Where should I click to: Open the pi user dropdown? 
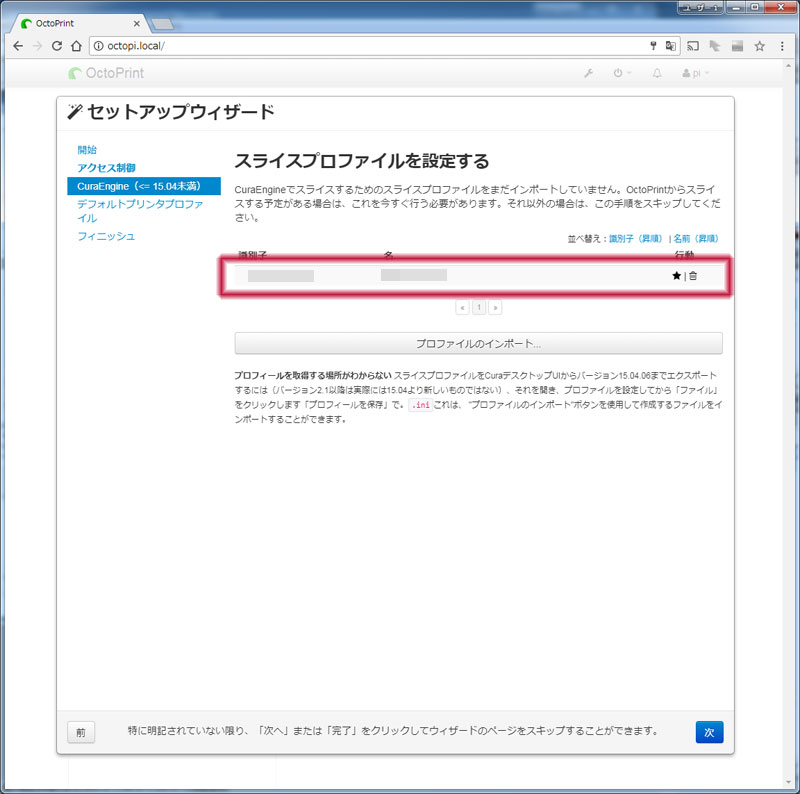click(696, 73)
